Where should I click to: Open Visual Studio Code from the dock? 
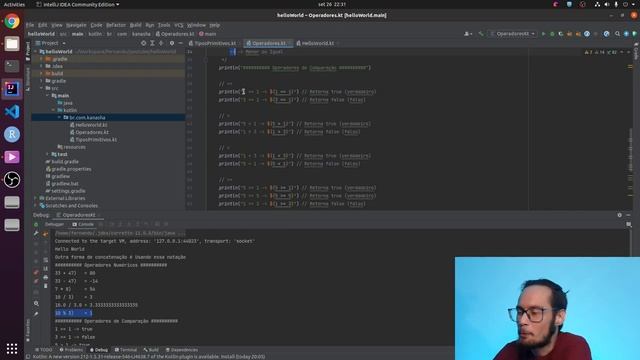coord(12,111)
